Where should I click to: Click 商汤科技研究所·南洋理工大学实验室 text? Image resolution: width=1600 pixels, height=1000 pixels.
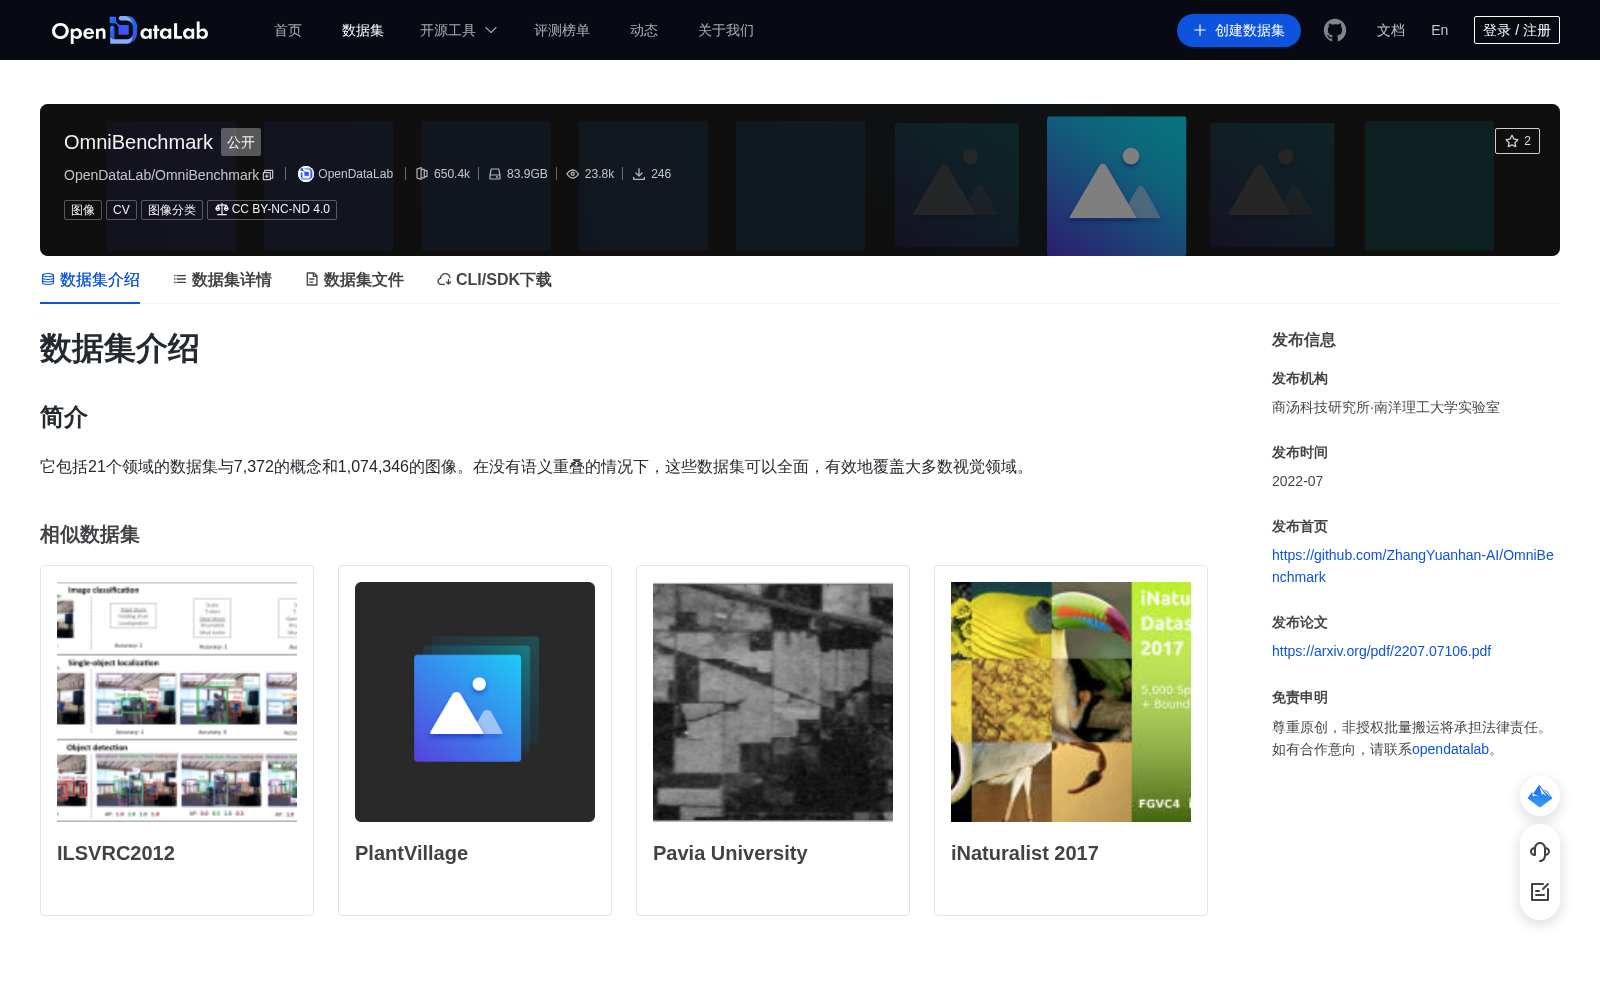point(1386,407)
